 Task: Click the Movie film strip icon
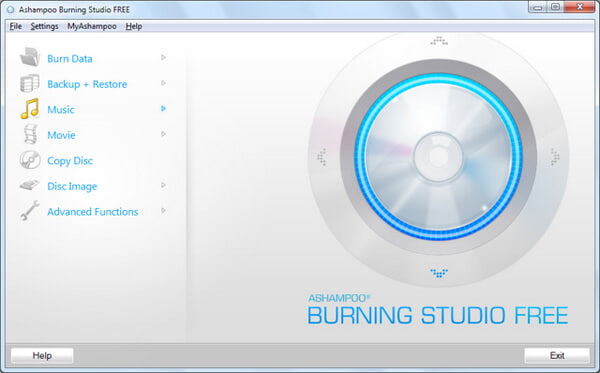tap(31, 134)
